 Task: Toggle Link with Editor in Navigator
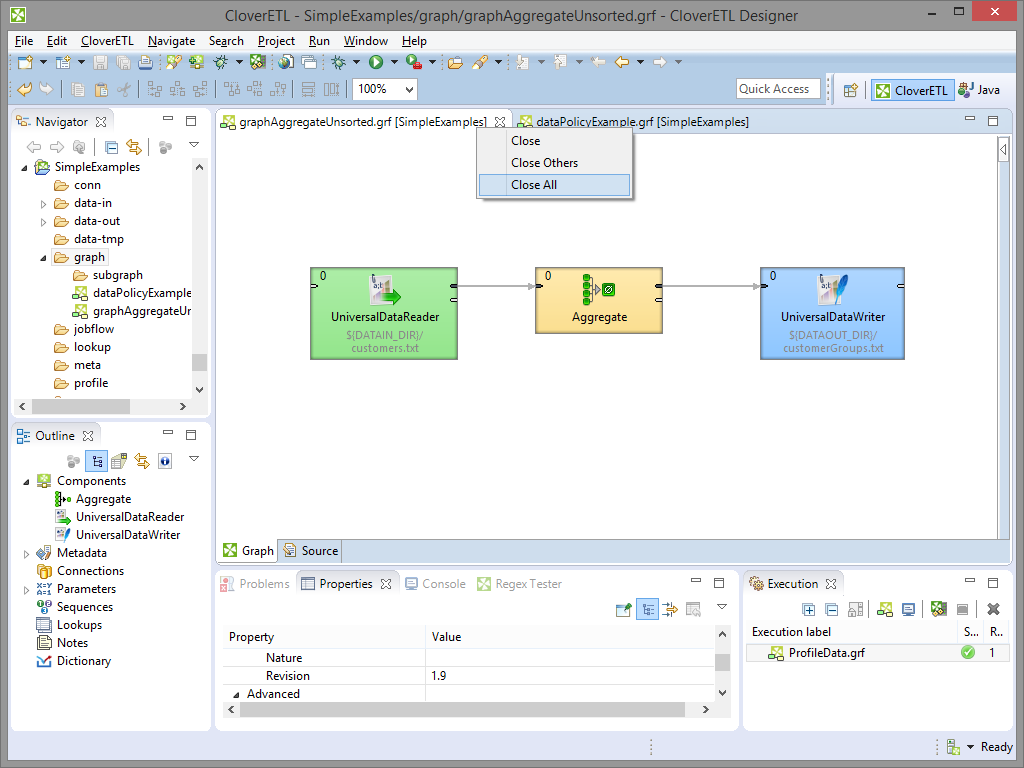tap(134, 147)
